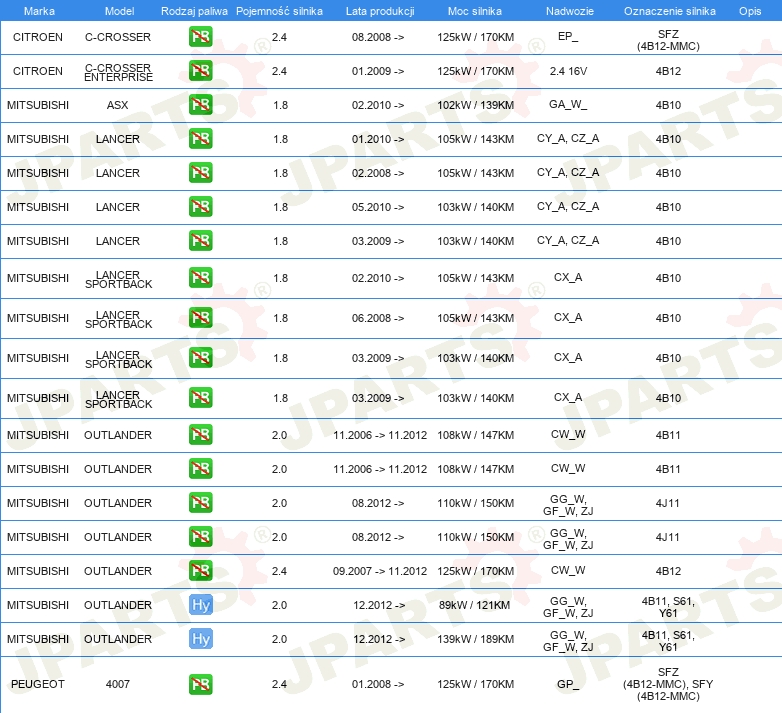The image size is (782, 713).
Task: Click the production date 08.2008 -> cell
Action: pyautogui.click(x=378, y=37)
